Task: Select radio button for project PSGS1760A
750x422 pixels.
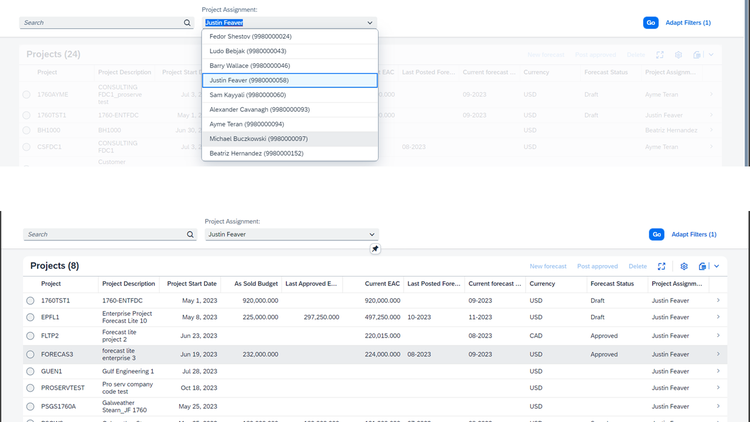Action: 30,407
